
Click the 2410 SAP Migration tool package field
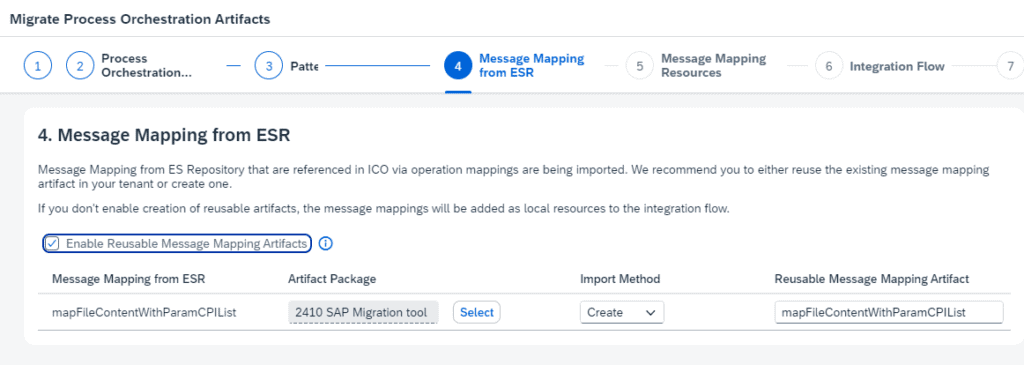[363, 313]
